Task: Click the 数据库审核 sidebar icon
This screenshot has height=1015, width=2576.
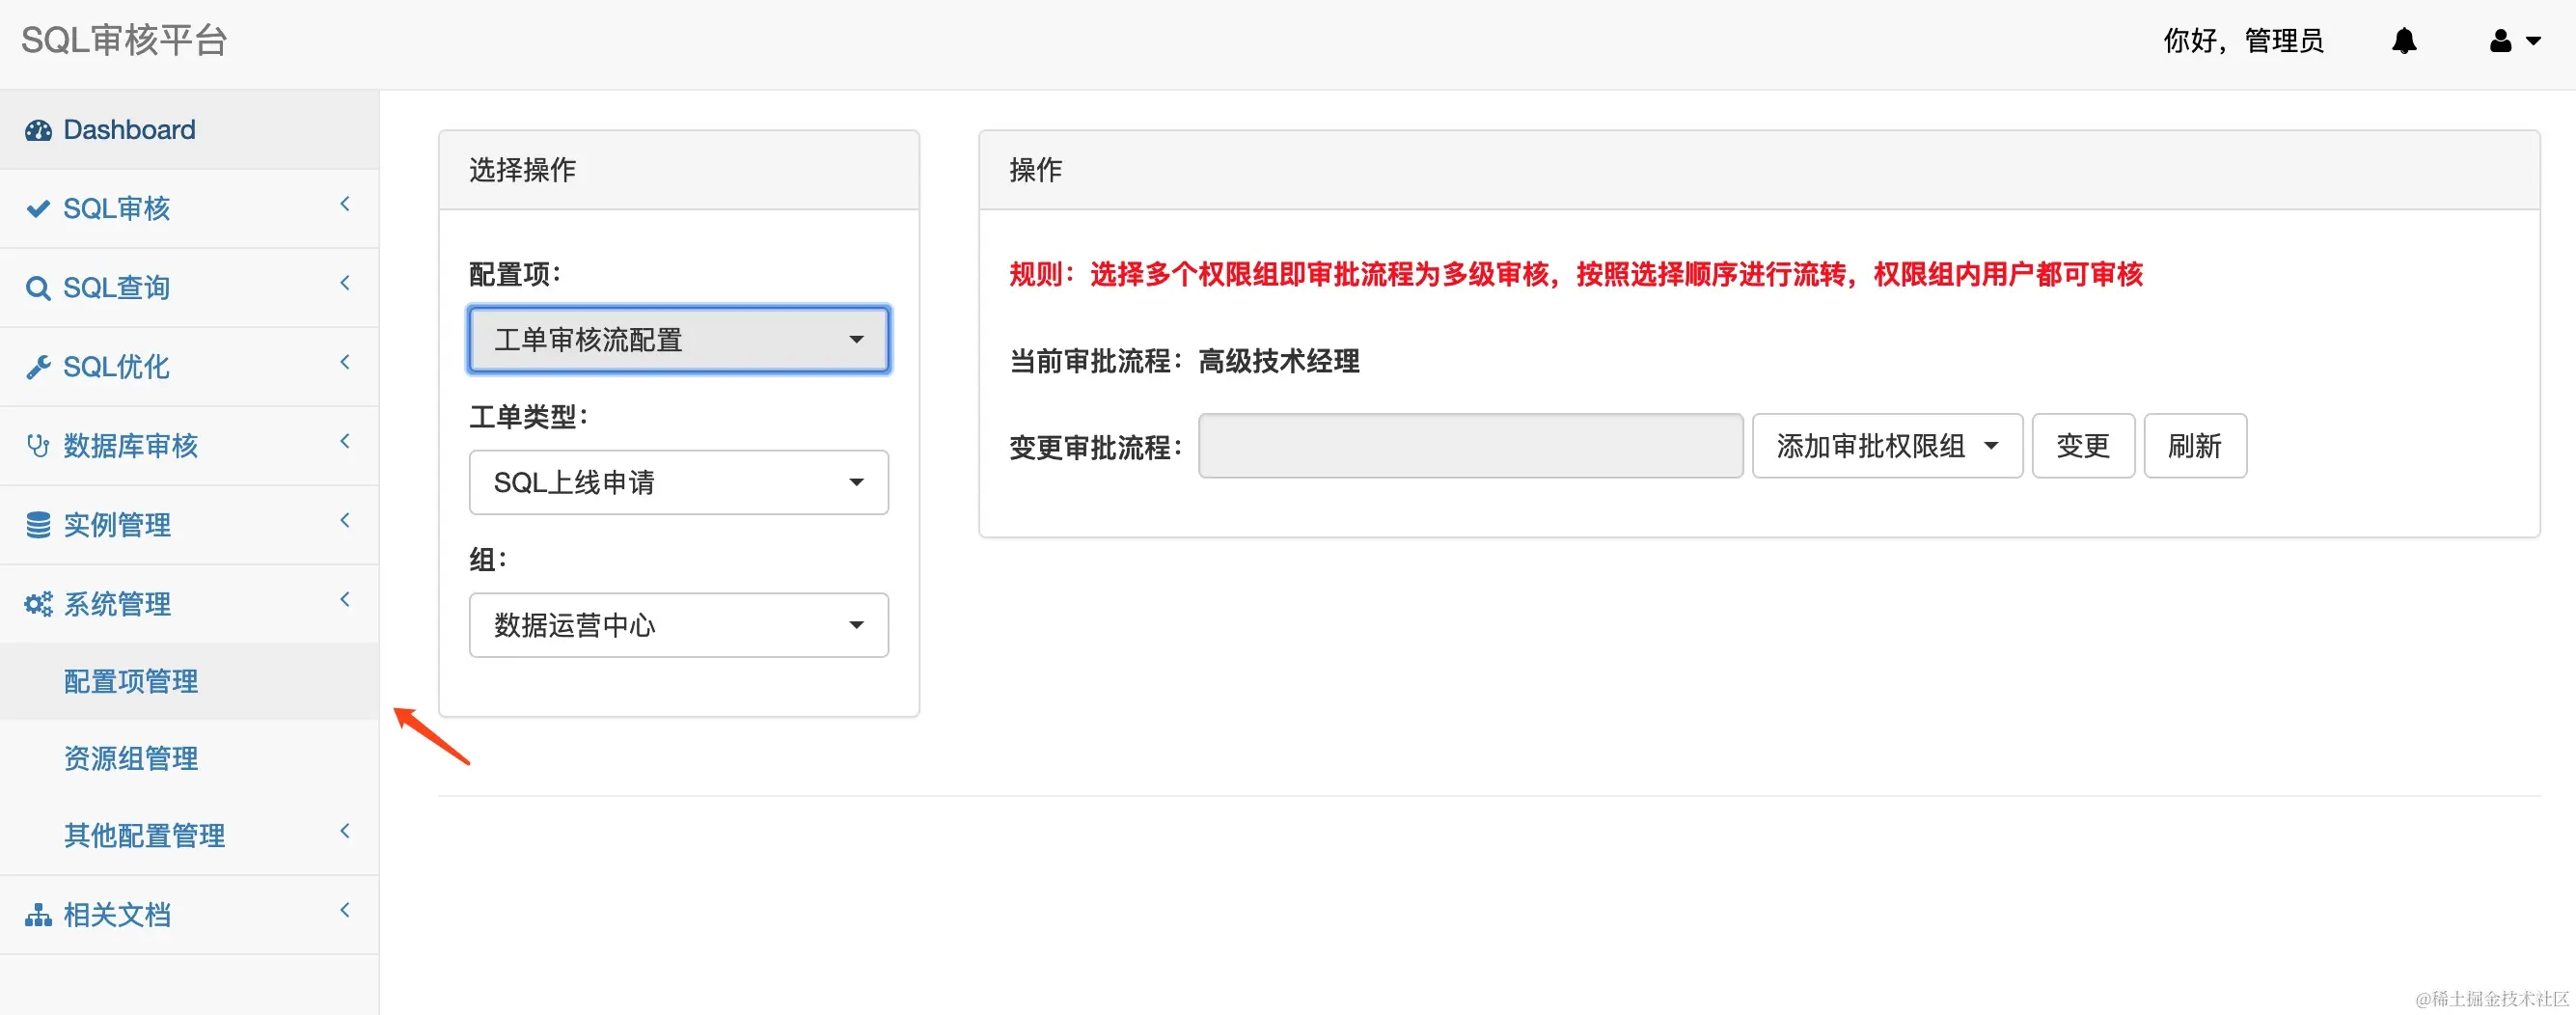Action: point(38,445)
